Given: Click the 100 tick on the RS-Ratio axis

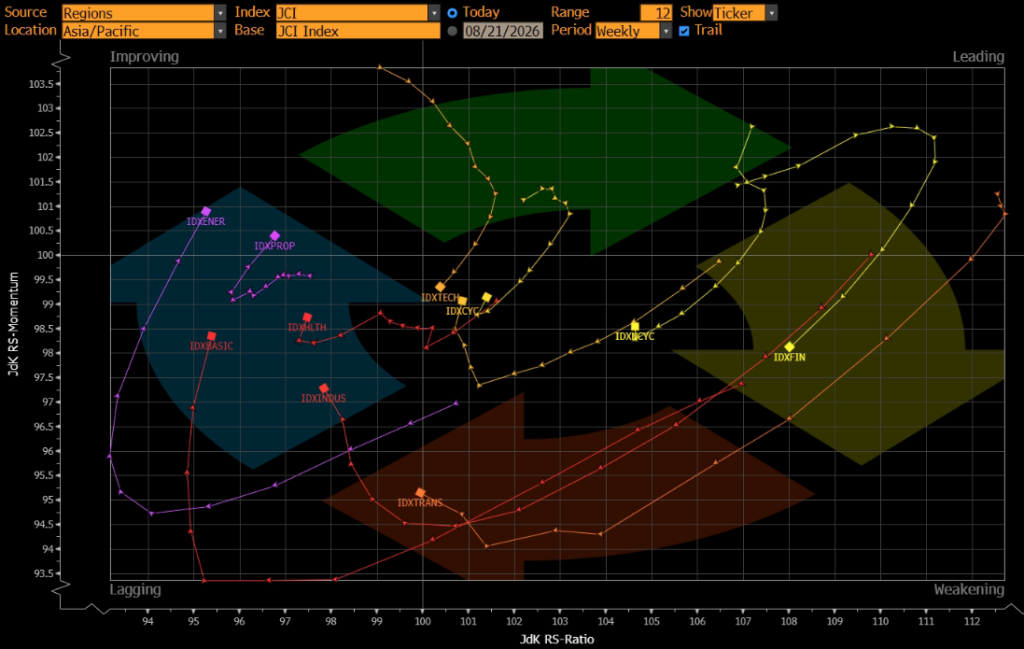Looking at the screenshot, I should pyautogui.click(x=423, y=621).
